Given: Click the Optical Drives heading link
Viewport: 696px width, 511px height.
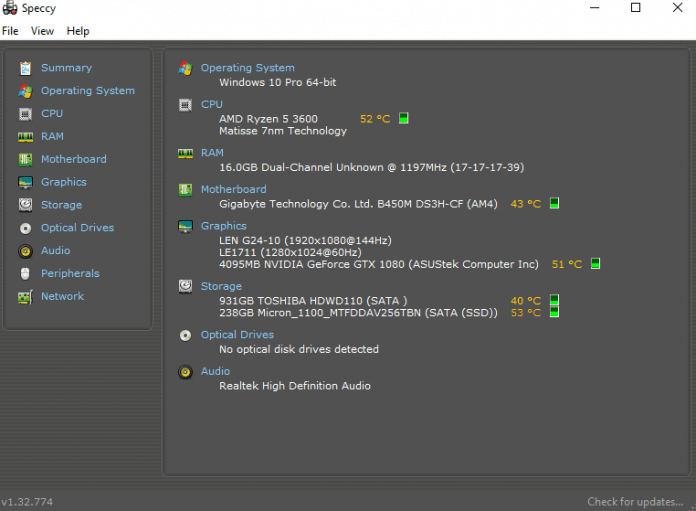Looking at the screenshot, I should point(237,335).
